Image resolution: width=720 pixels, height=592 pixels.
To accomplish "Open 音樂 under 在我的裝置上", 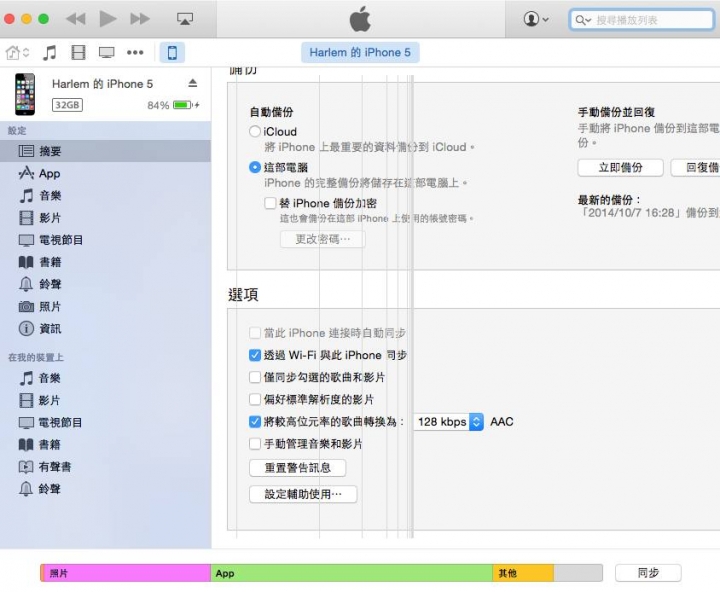I will point(106,378).
